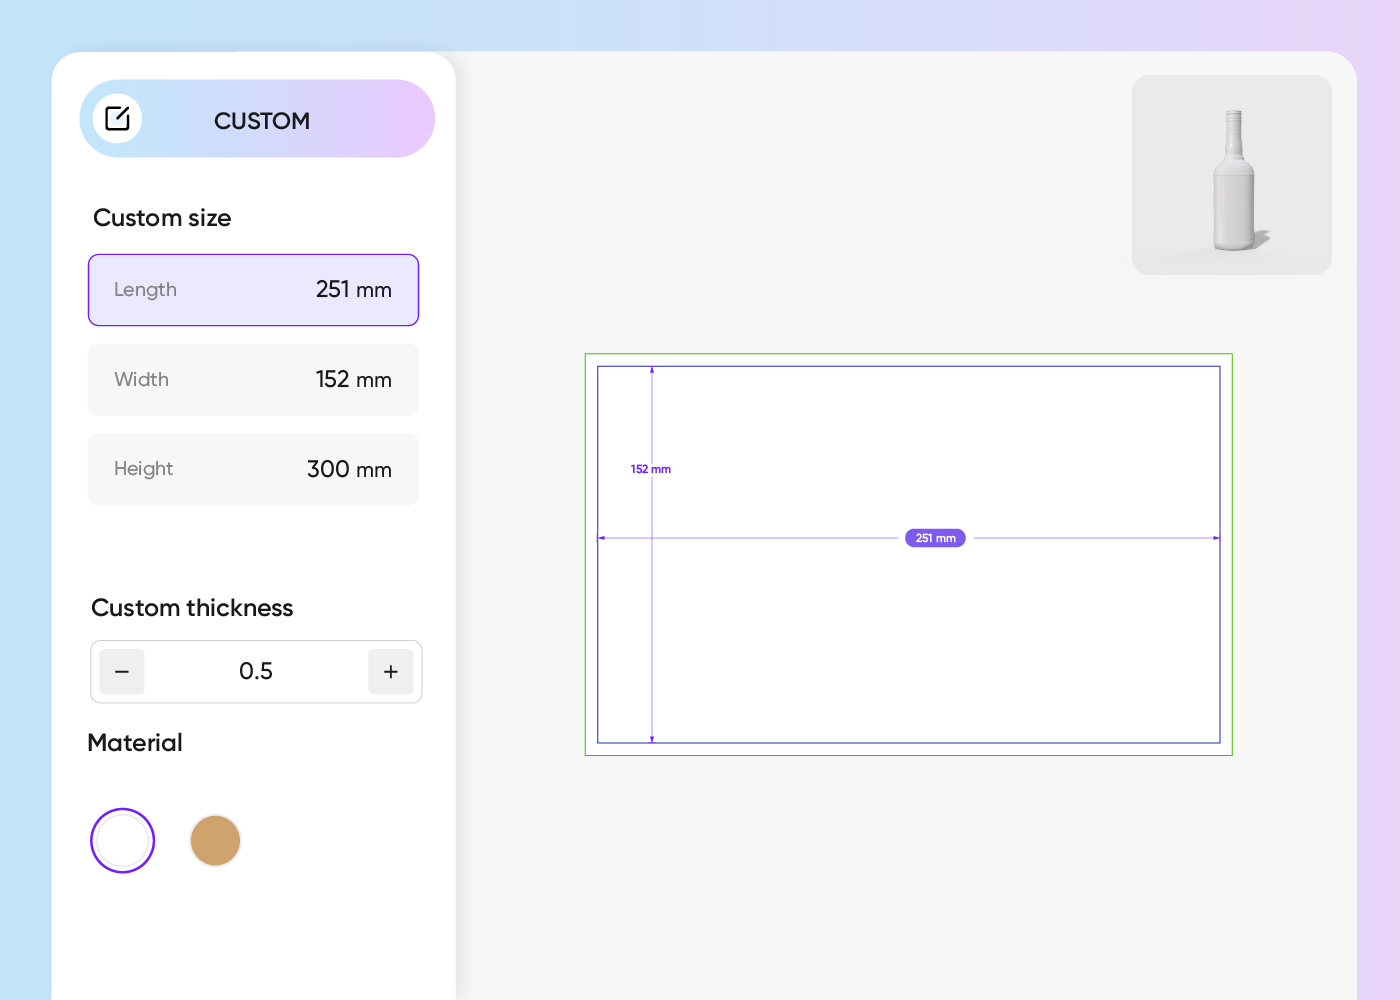Choose the white material swatch
Viewport: 1400px width, 1000px height.
[x=122, y=840]
